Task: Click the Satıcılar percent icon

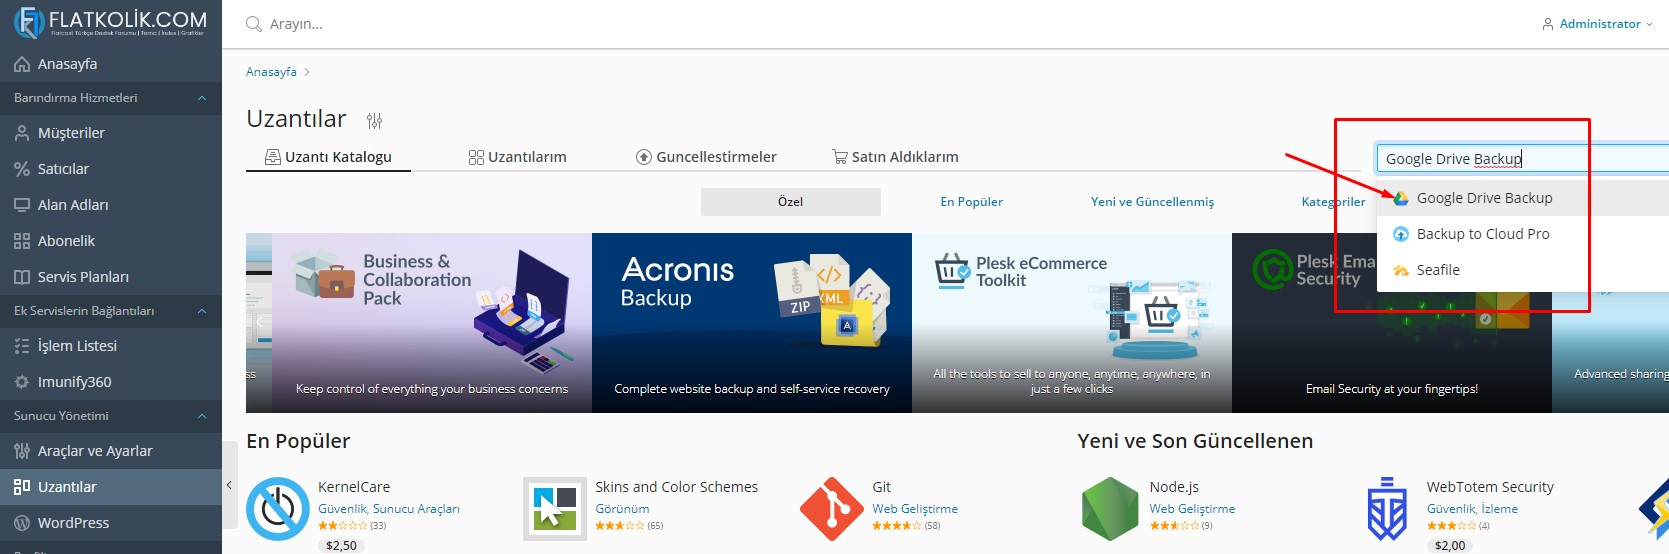Action: (22, 169)
